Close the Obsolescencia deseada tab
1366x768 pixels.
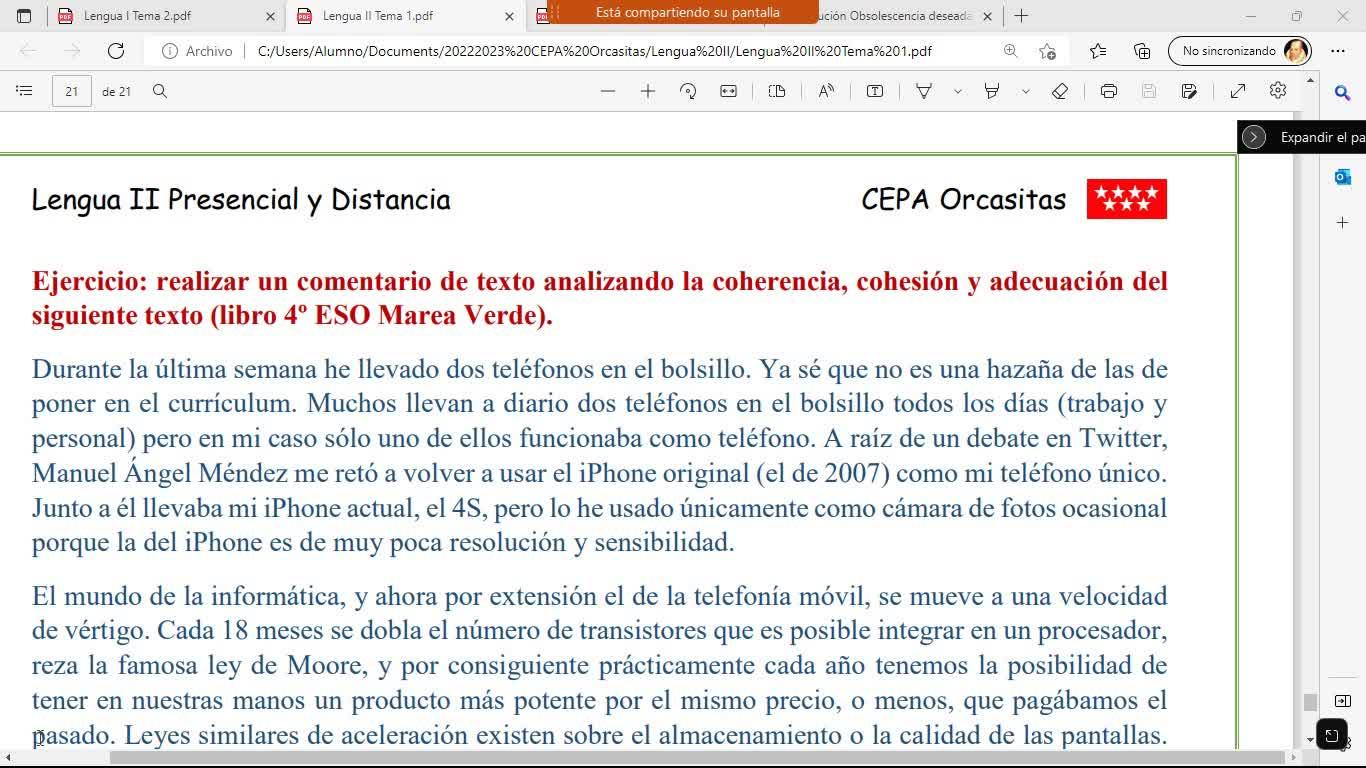[987, 16]
